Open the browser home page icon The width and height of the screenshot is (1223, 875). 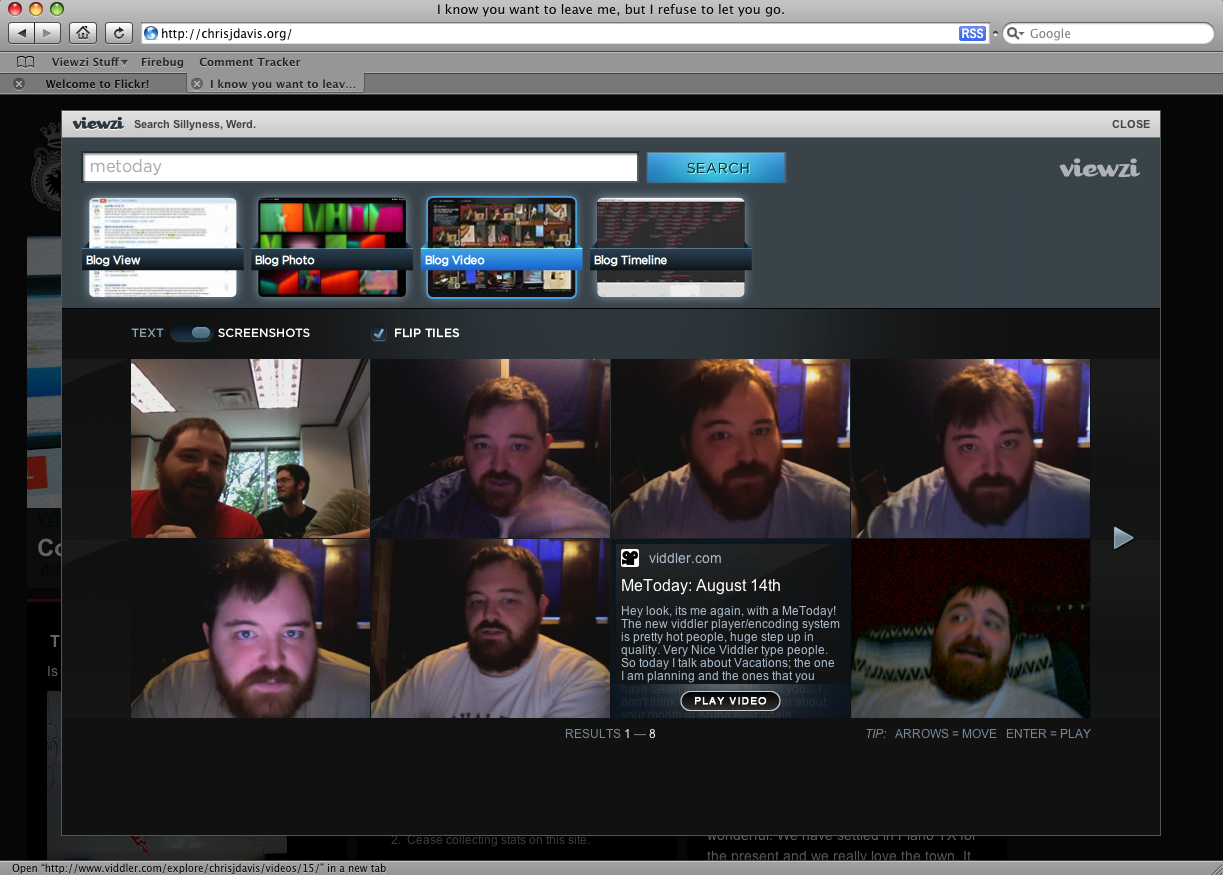click(x=84, y=33)
